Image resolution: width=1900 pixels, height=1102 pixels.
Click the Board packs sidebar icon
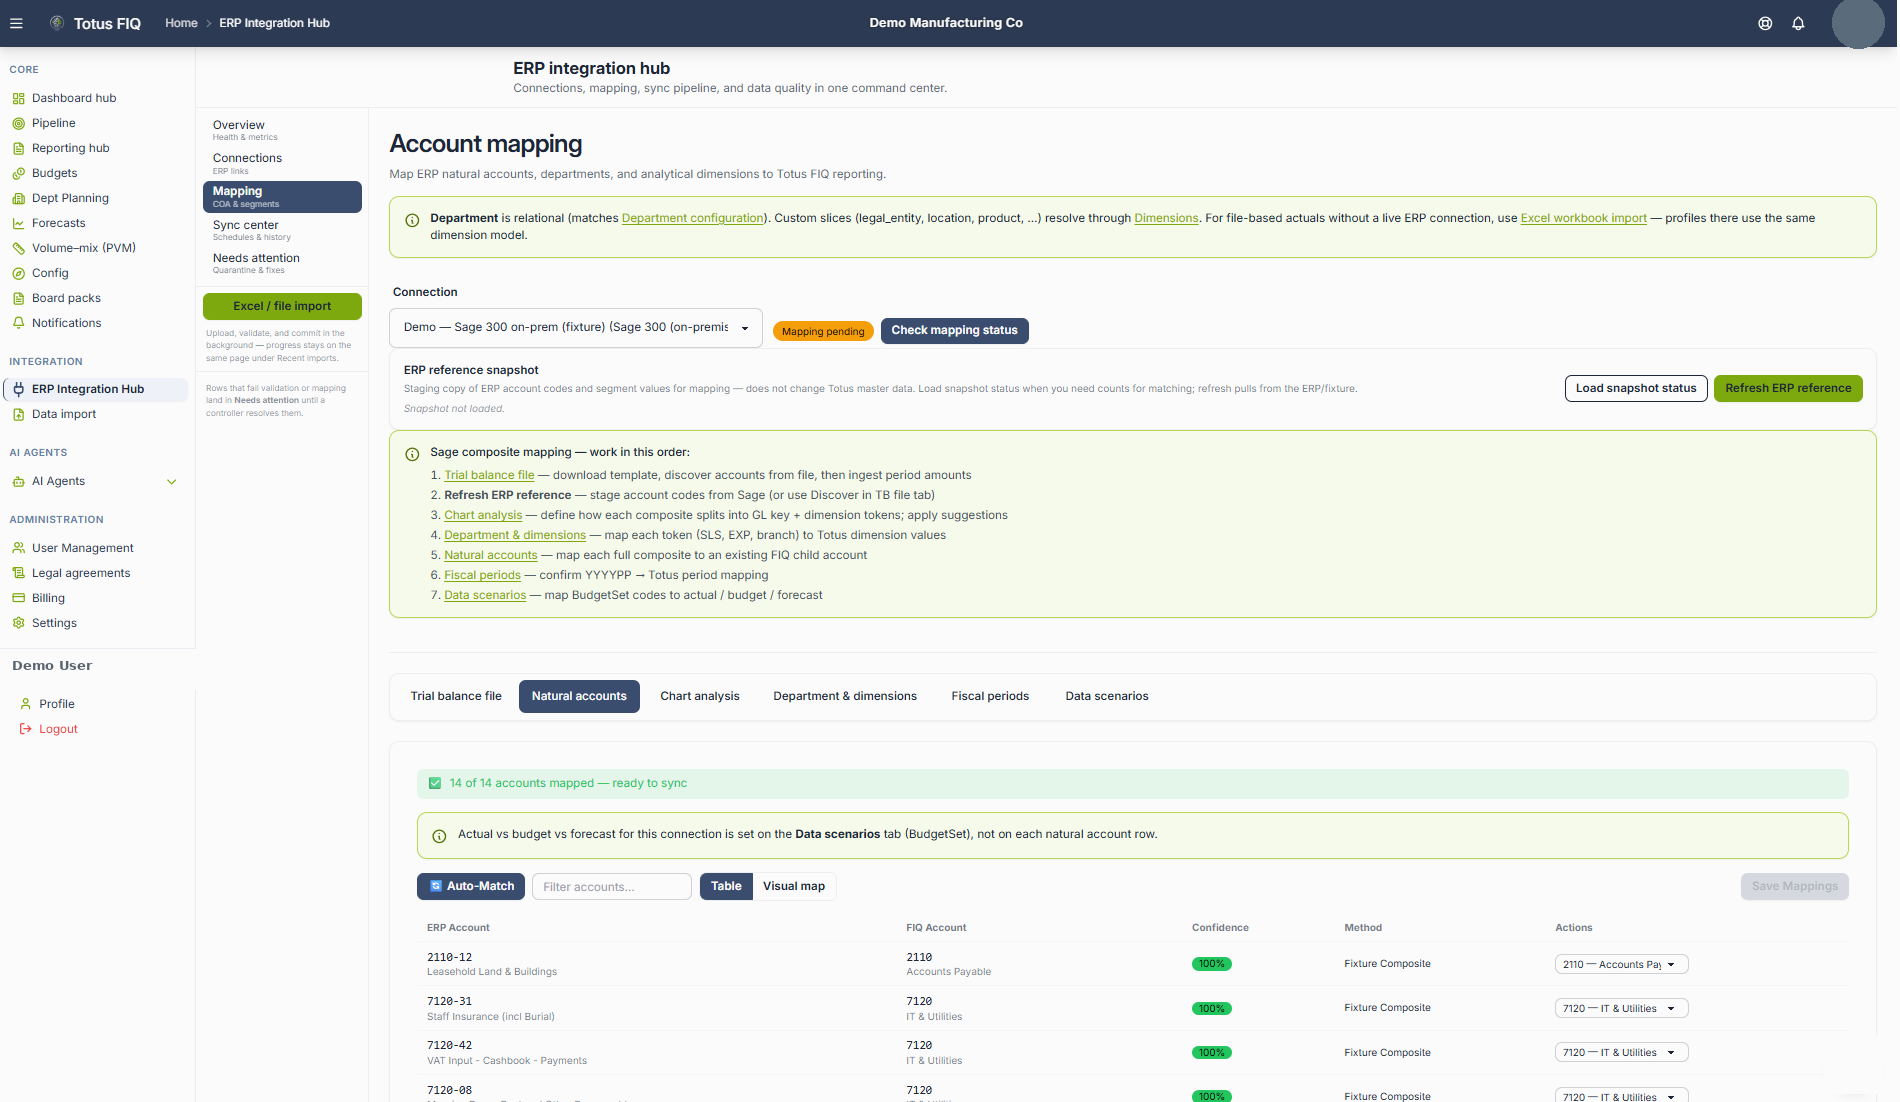coord(18,298)
